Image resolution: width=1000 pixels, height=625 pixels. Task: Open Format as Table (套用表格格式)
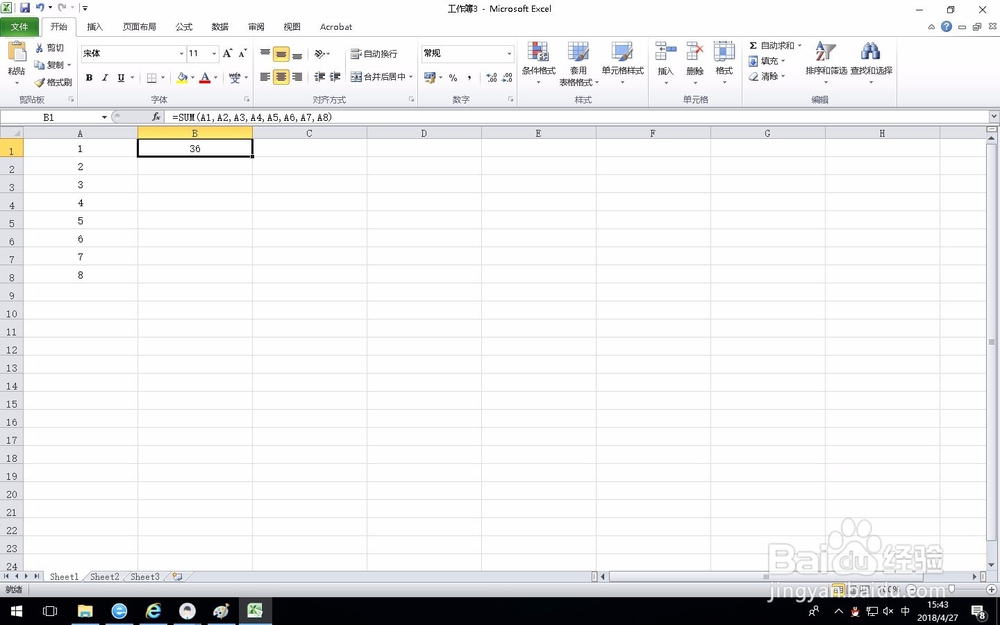[x=579, y=62]
